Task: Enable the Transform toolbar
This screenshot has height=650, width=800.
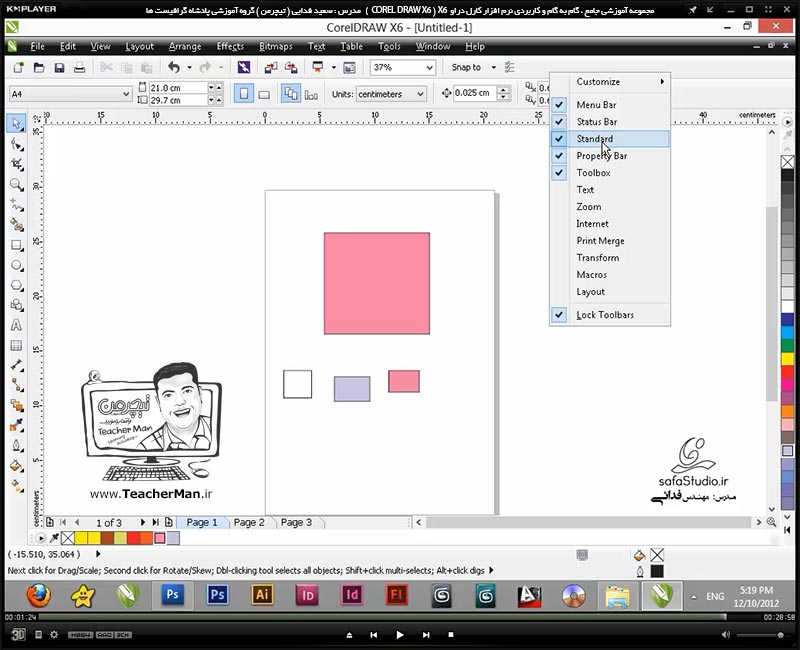Action: (x=610, y=258)
